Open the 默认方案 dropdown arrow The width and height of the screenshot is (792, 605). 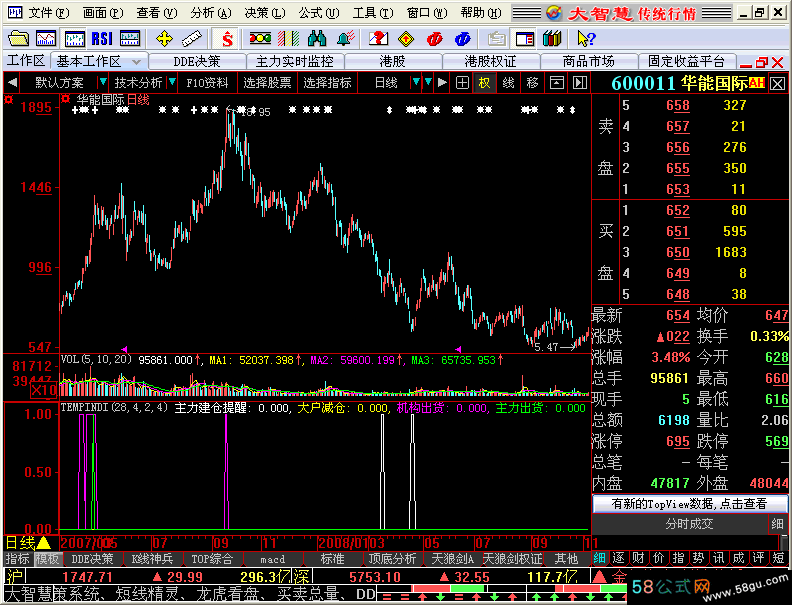point(103,82)
